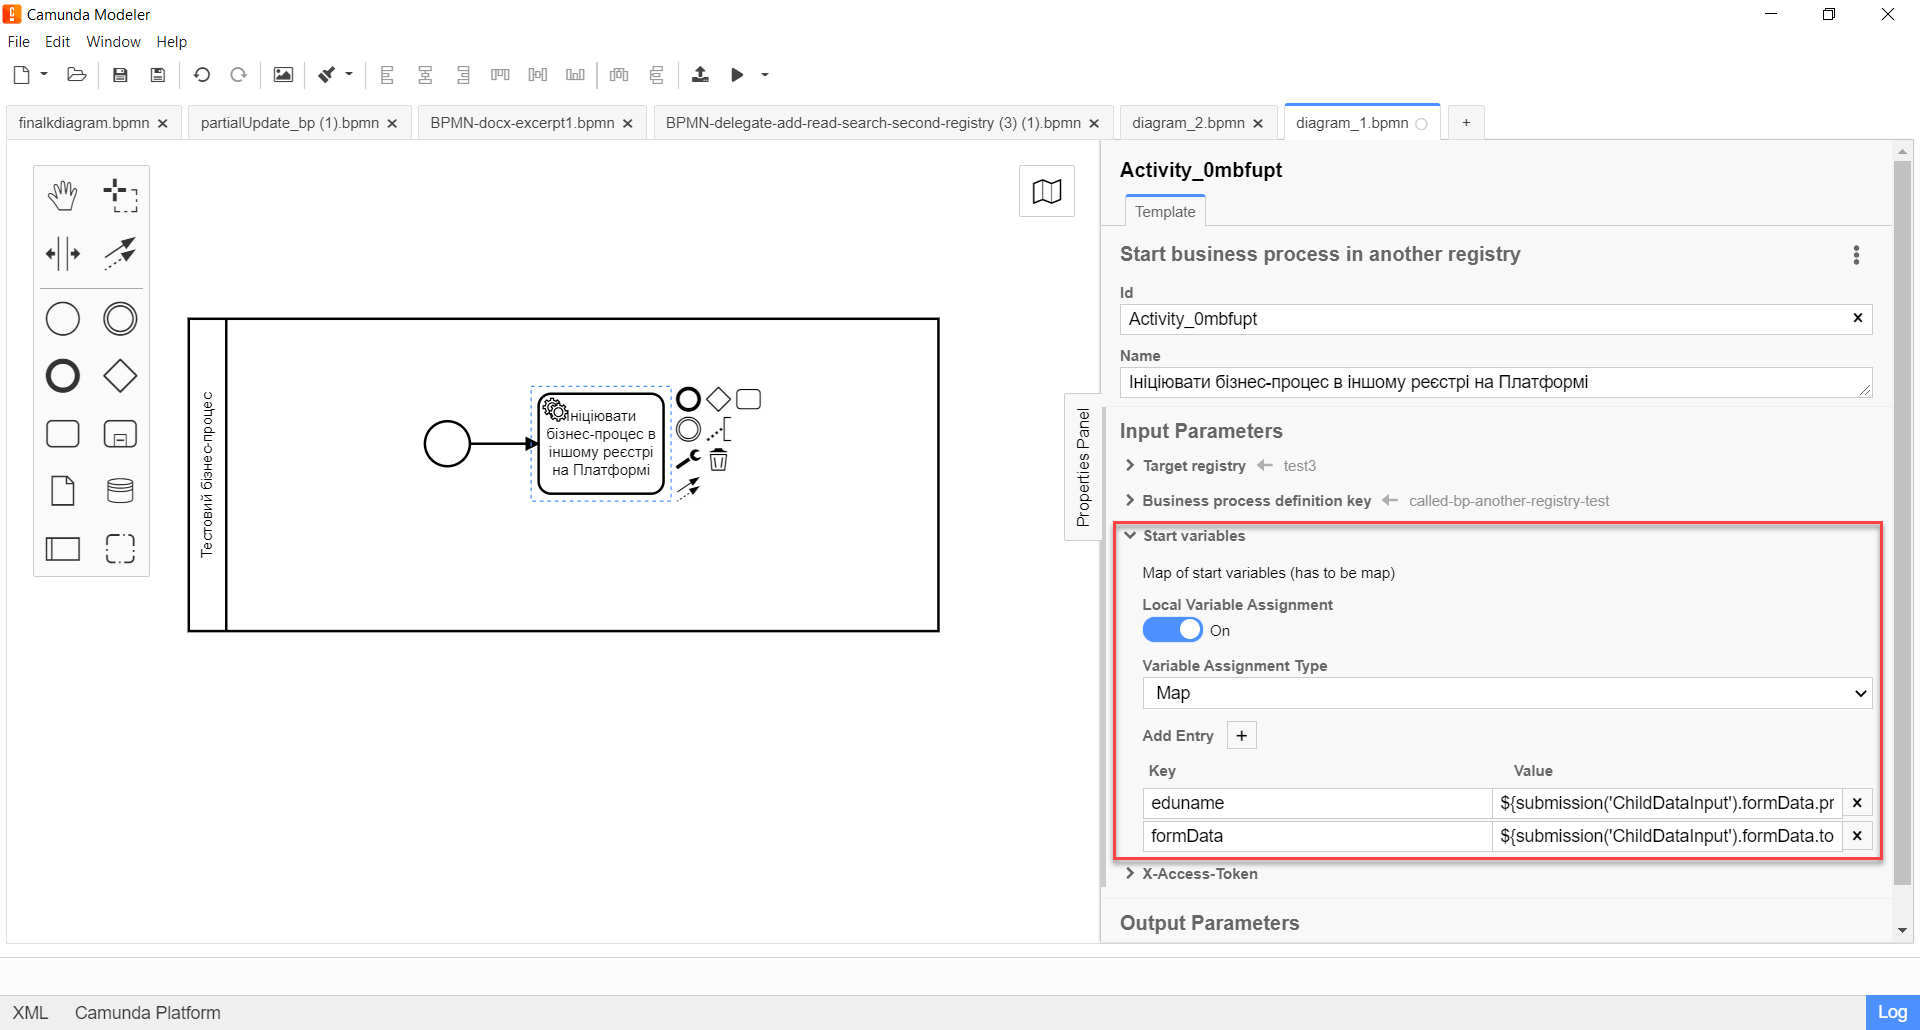Create an EndEvent from the palette

[62, 376]
